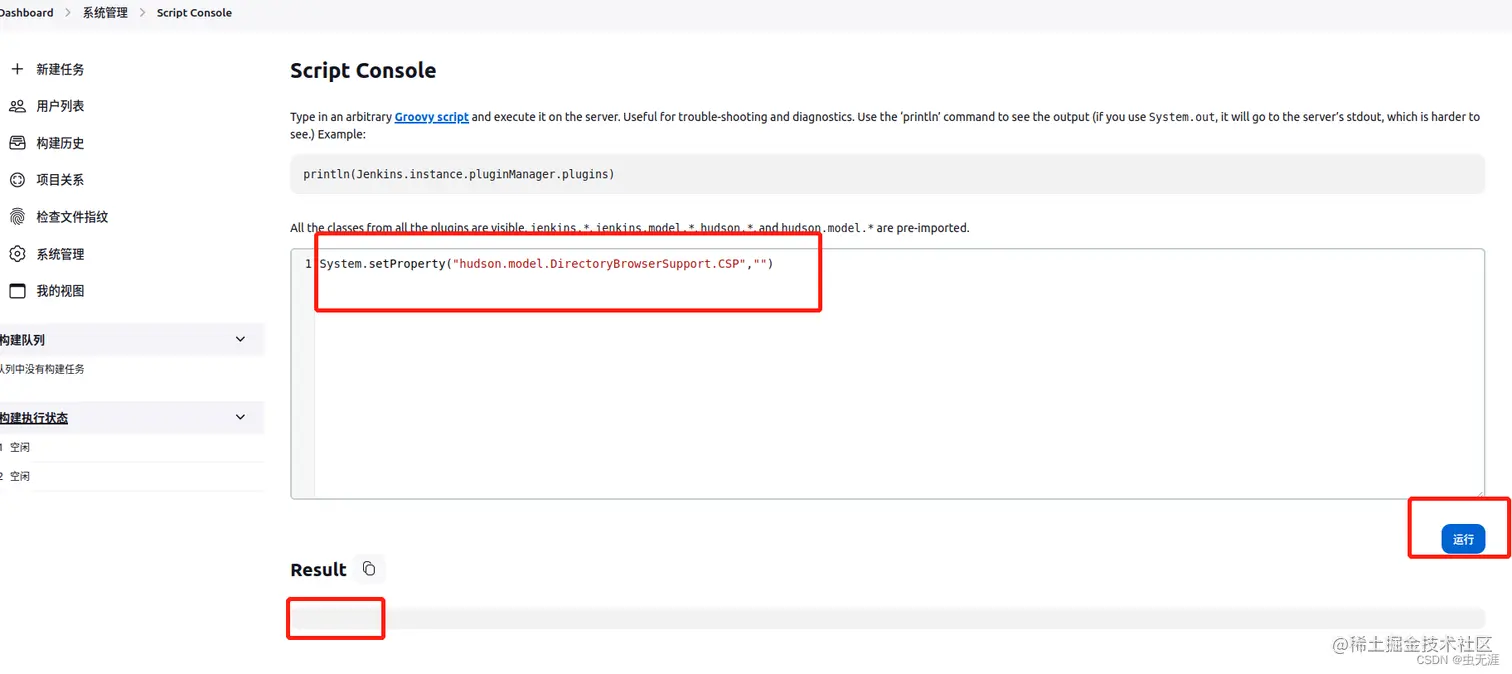Click the line number 1 gutter

click(308, 264)
